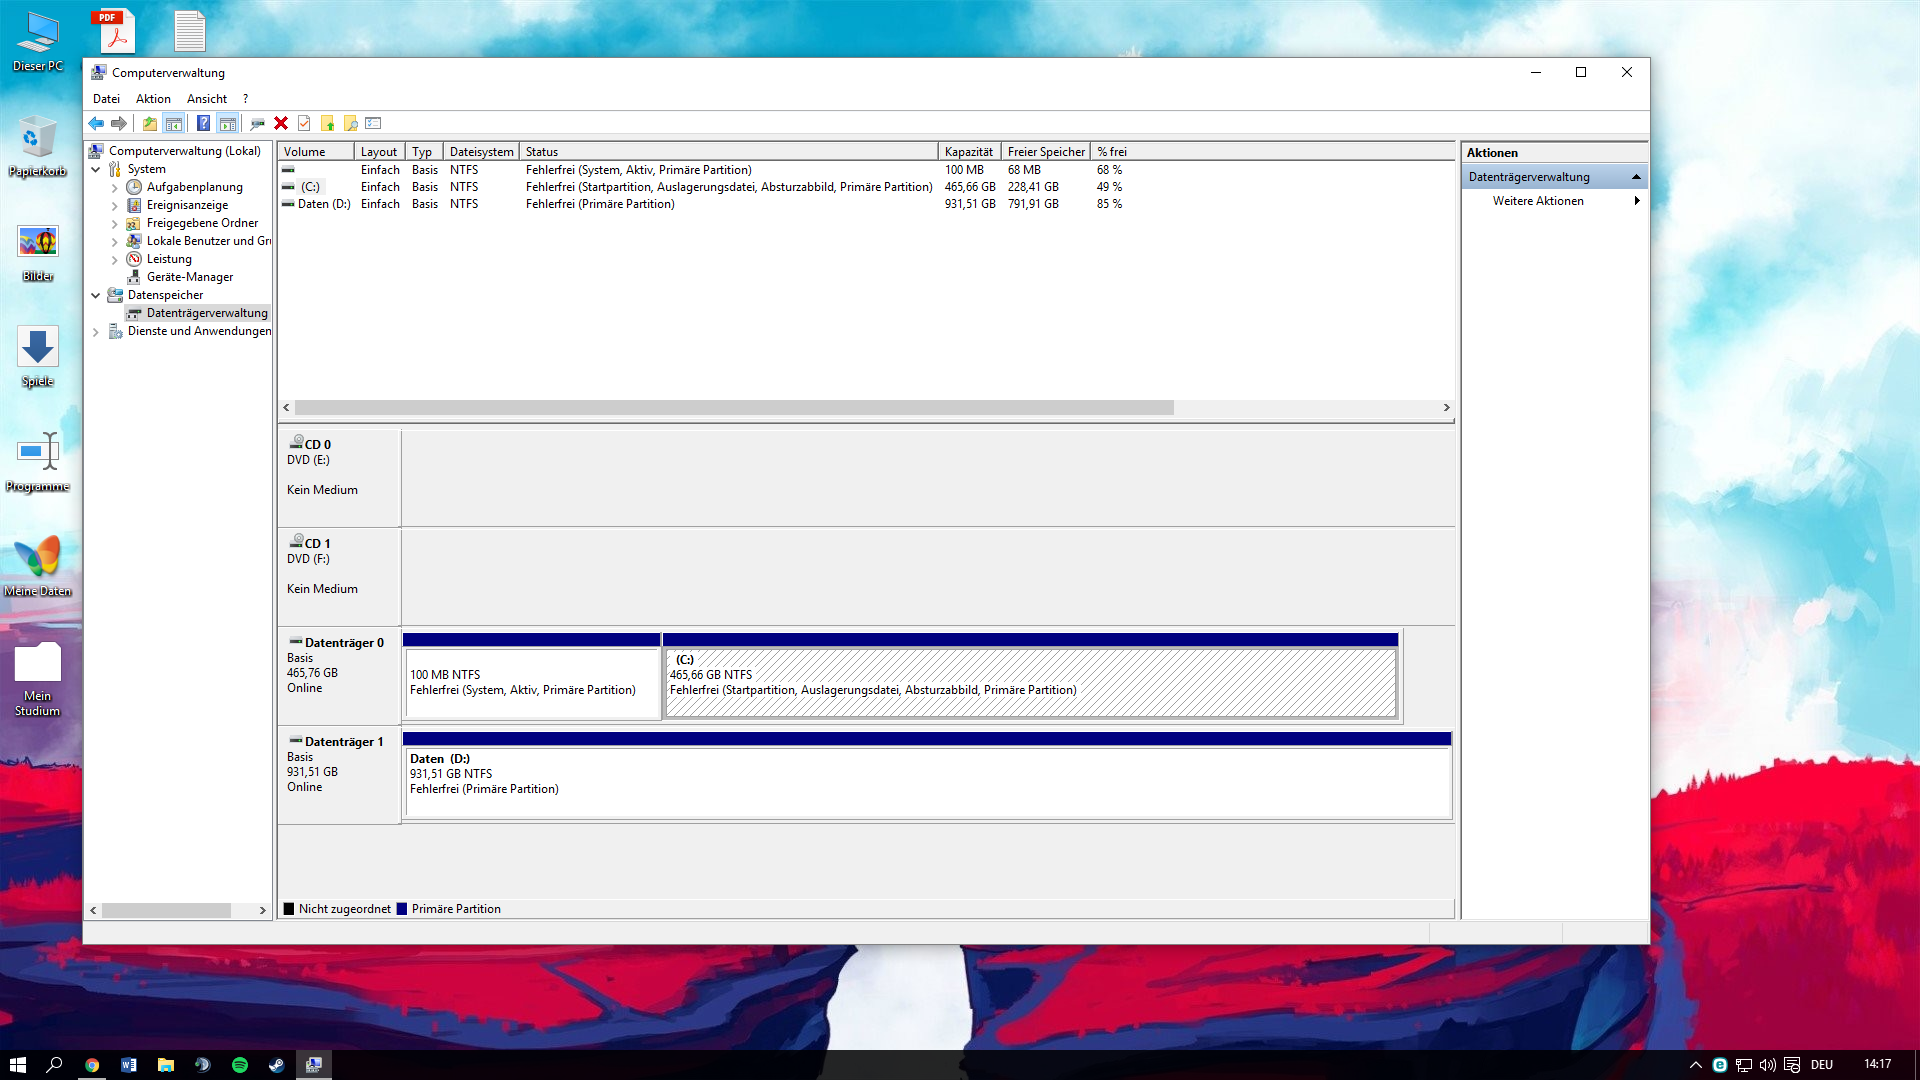Select Geräte-Manager in the tree
The image size is (1920, 1080).
tap(189, 277)
